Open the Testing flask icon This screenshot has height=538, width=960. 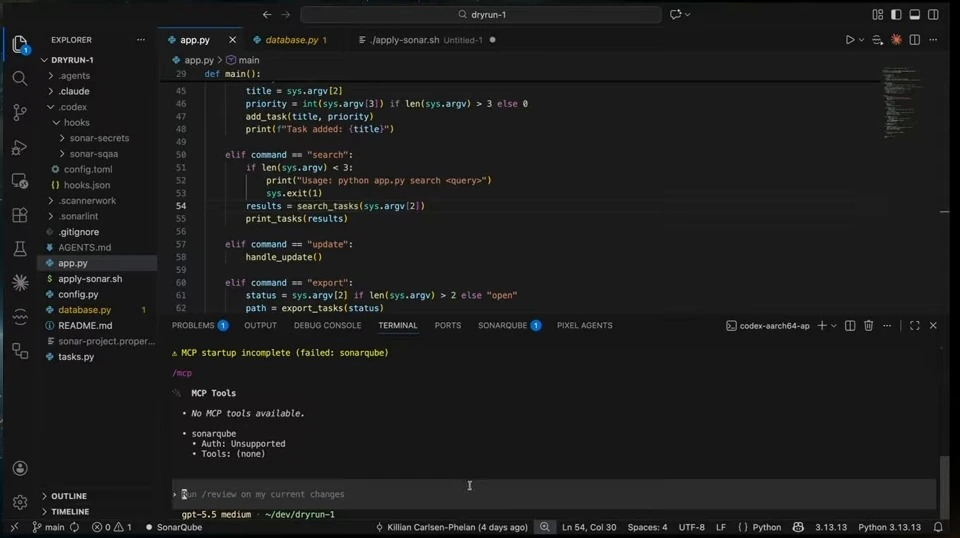click(20, 248)
